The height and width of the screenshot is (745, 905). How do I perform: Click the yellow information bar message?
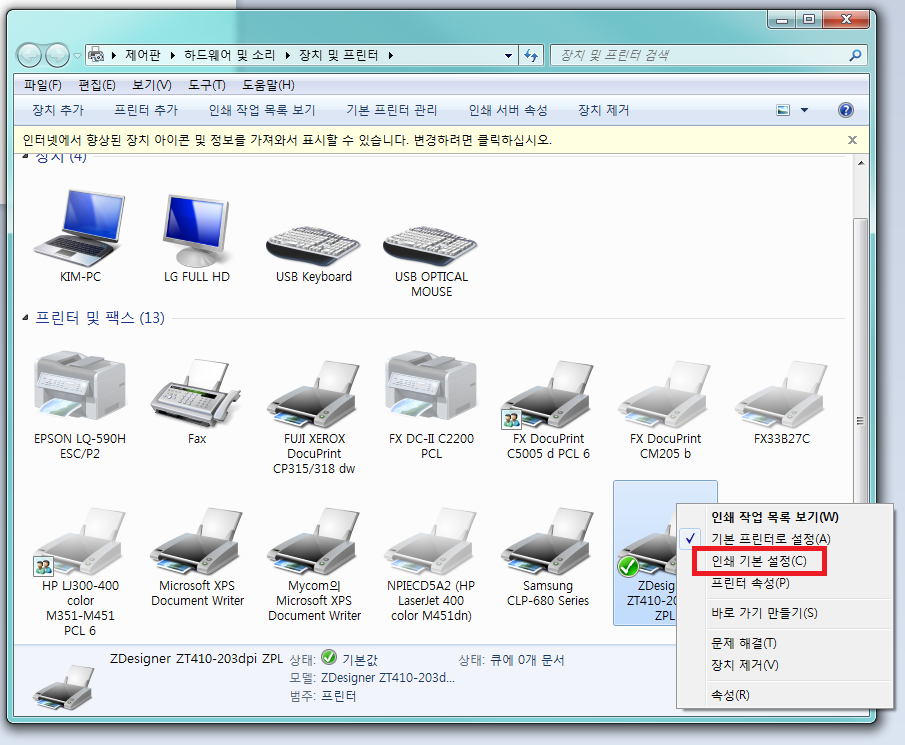tap(287, 140)
